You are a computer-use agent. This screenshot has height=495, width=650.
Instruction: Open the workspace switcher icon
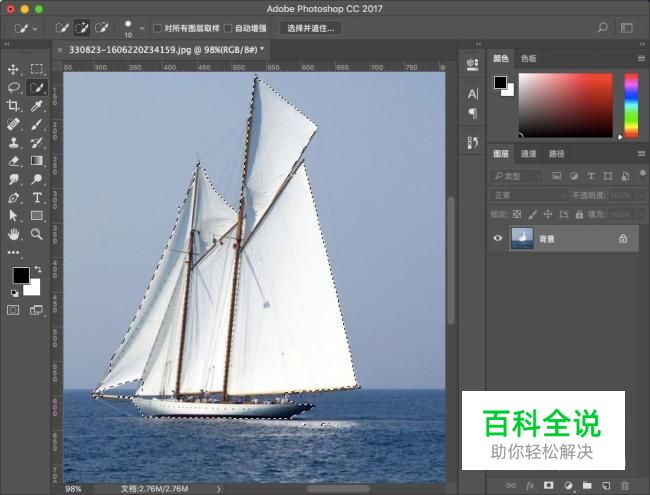626,28
